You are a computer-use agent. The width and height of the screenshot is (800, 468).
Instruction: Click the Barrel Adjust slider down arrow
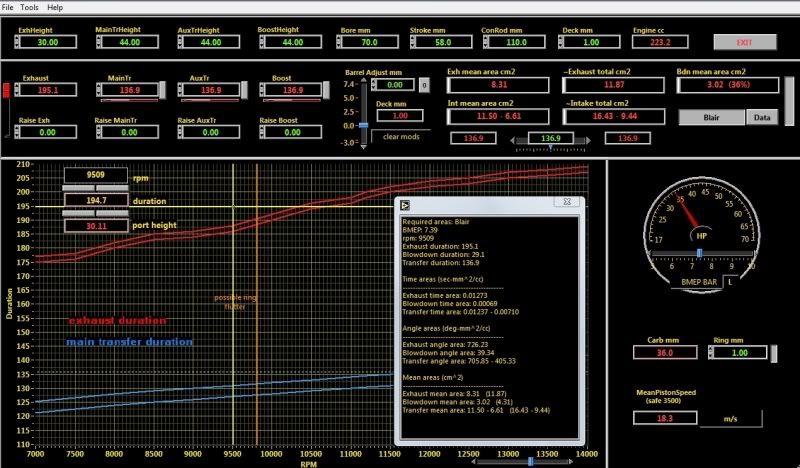click(363, 146)
